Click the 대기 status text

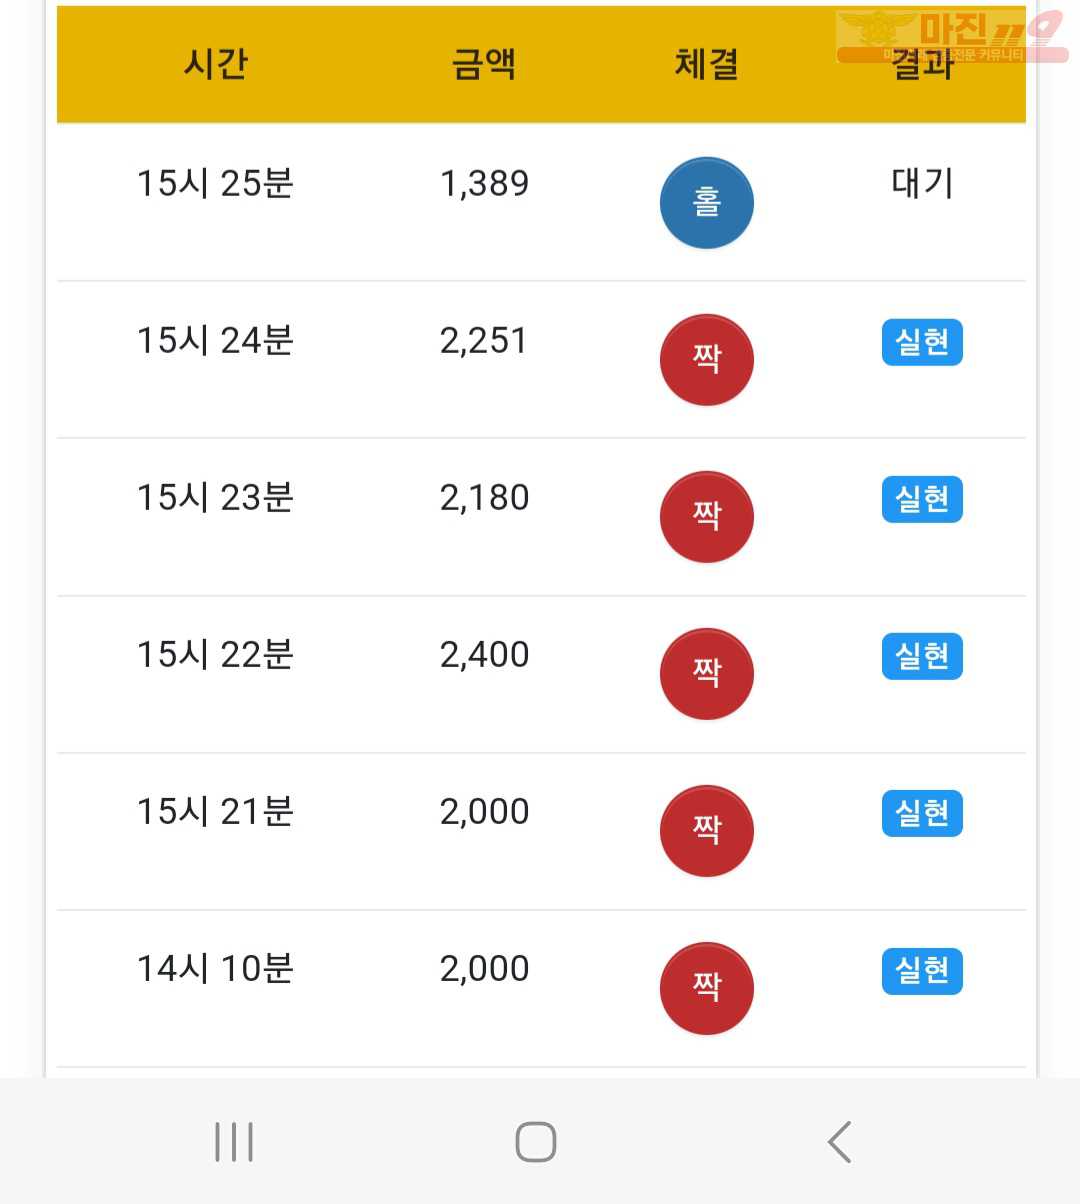tap(922, 183)
